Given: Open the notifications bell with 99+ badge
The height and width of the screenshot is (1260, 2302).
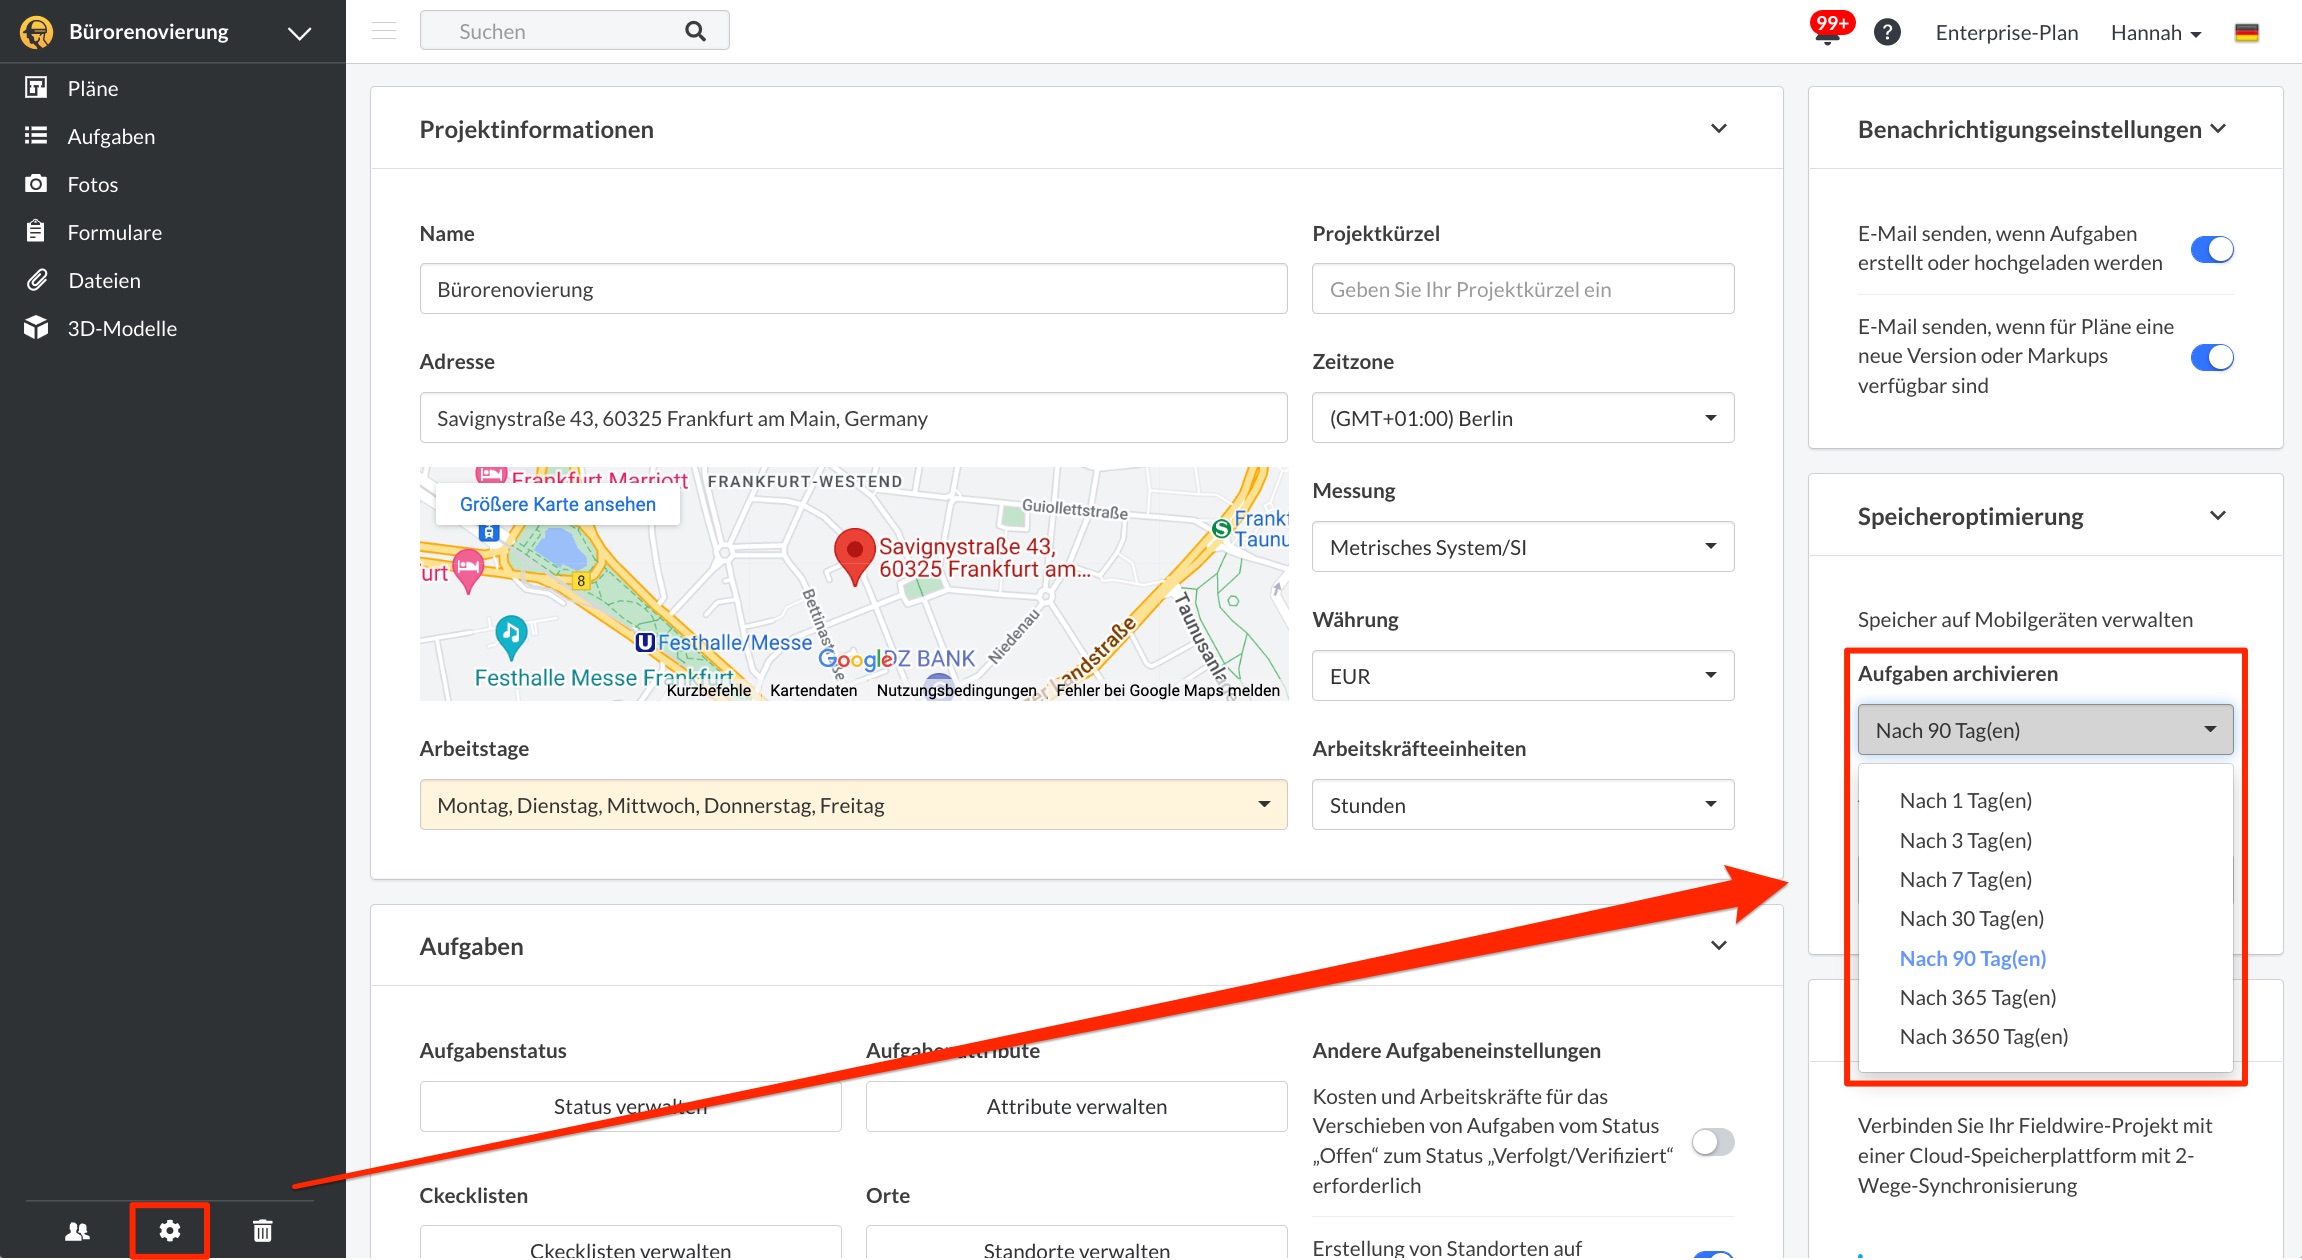Looking at the screenshot, I should (x=1829, y=30).
